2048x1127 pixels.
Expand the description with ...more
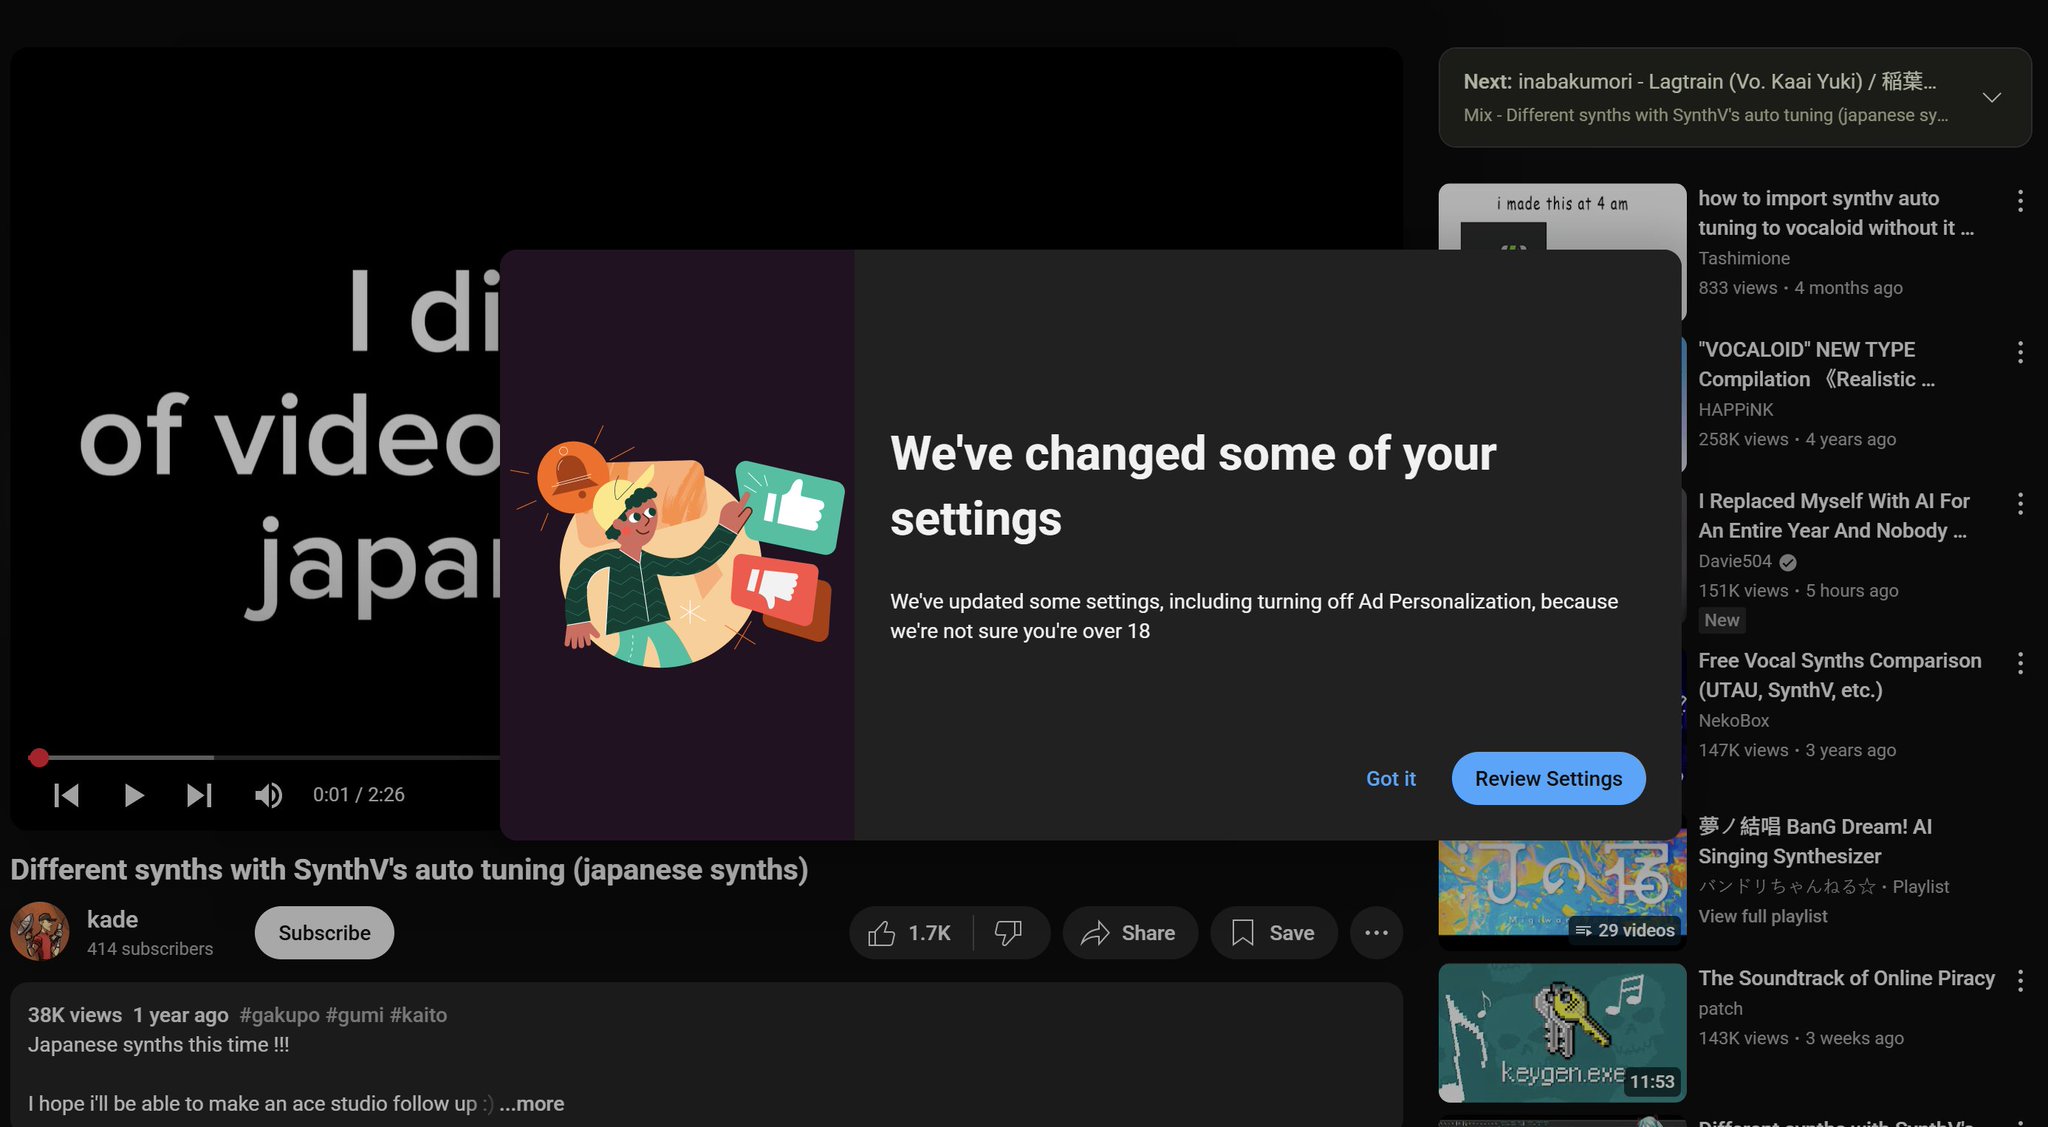[532, 1103]
